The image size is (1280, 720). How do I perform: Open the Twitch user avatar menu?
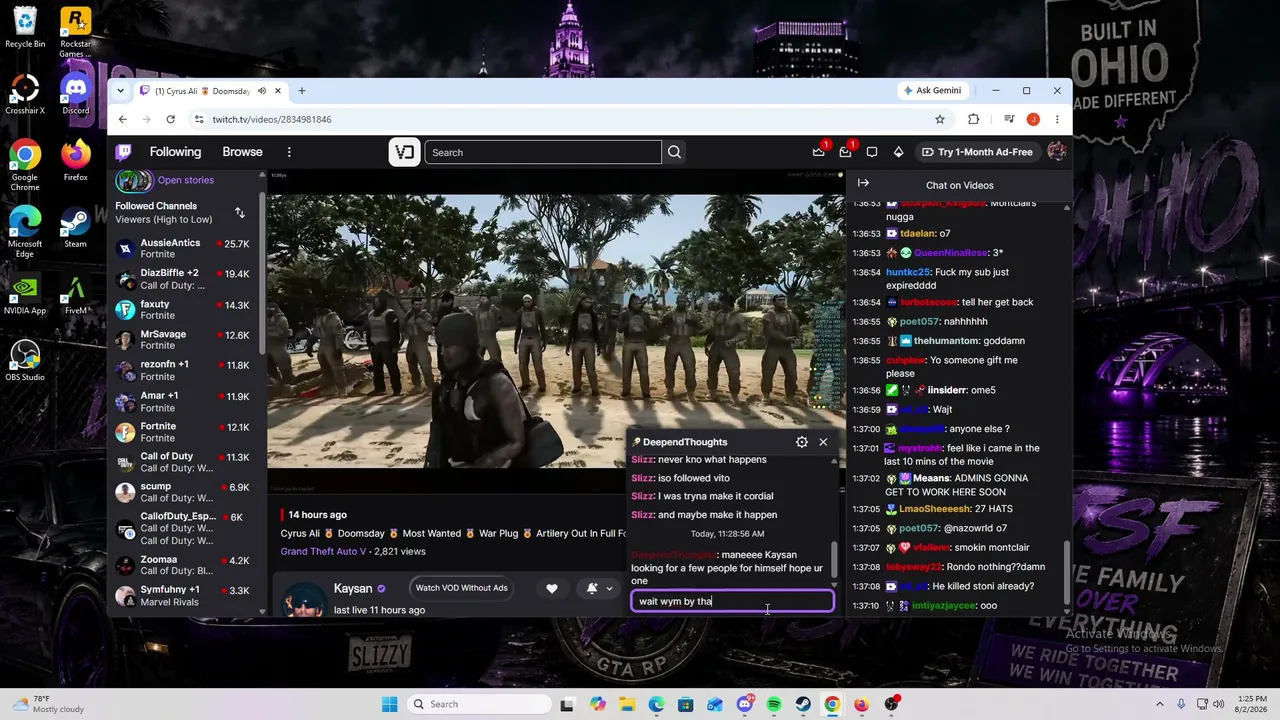[x=1056, y=152]
